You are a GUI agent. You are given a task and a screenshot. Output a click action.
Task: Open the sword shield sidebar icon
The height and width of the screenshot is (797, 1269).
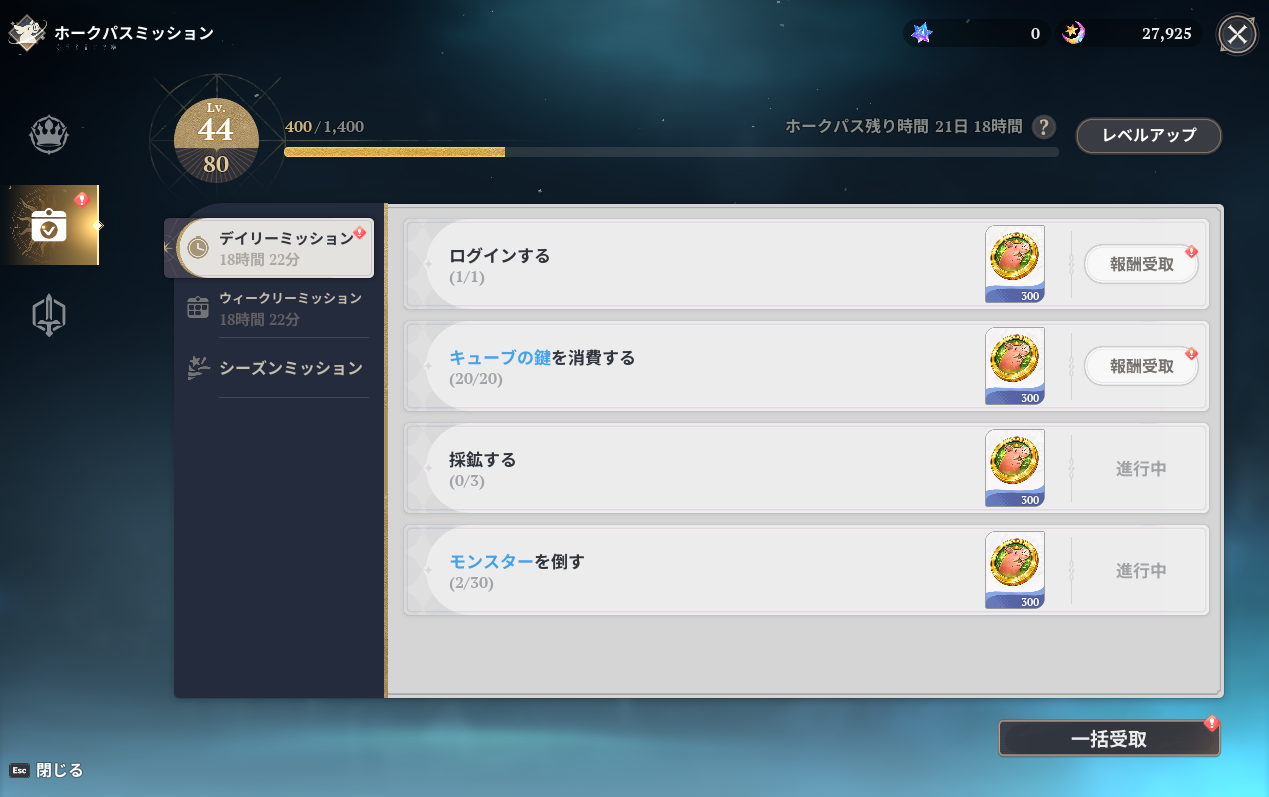(x=48, y=316)
